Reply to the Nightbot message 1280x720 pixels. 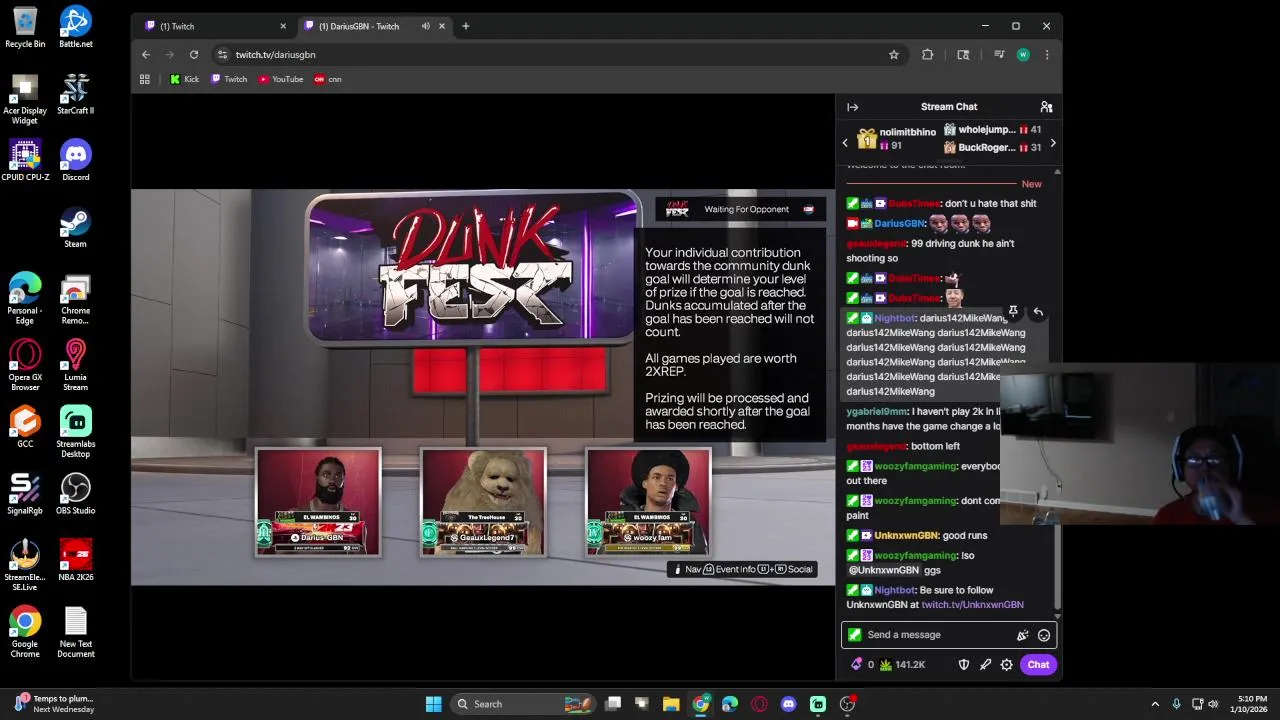(x=1038, y=312)
